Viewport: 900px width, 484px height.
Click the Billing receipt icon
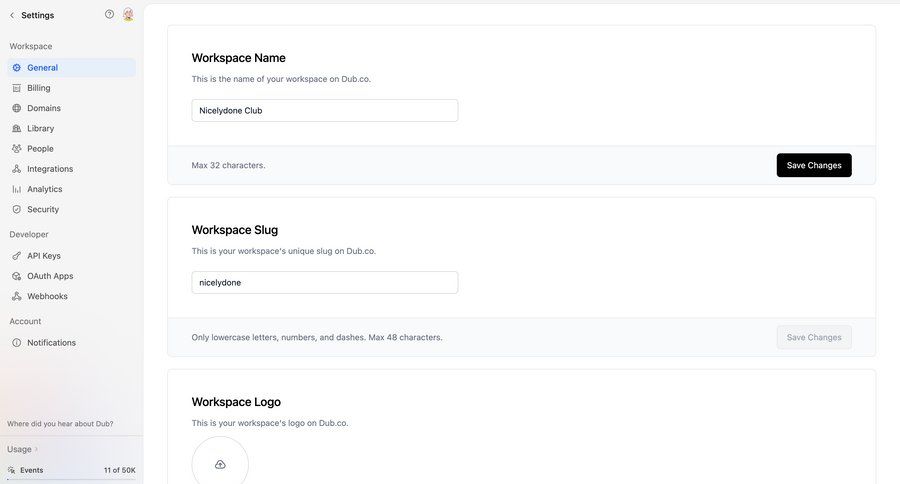pos(17,88)
